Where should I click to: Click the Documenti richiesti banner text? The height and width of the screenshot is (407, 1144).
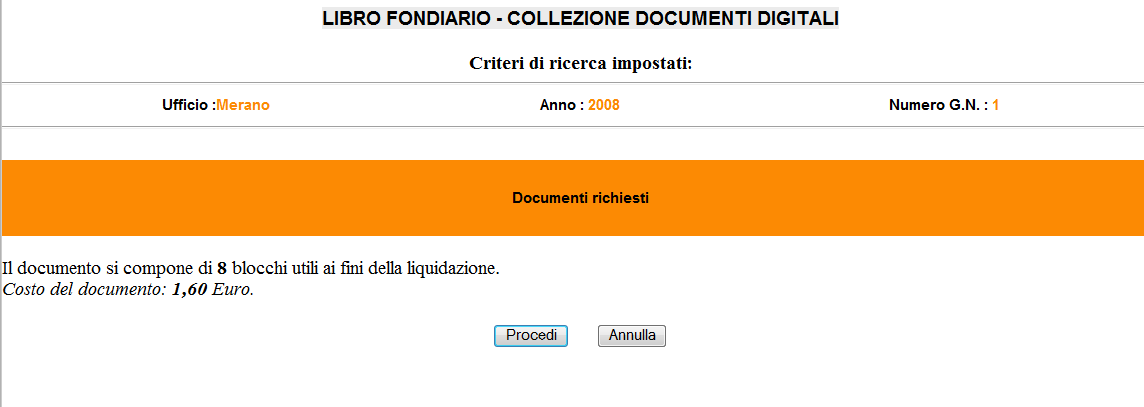click(581, 198)
